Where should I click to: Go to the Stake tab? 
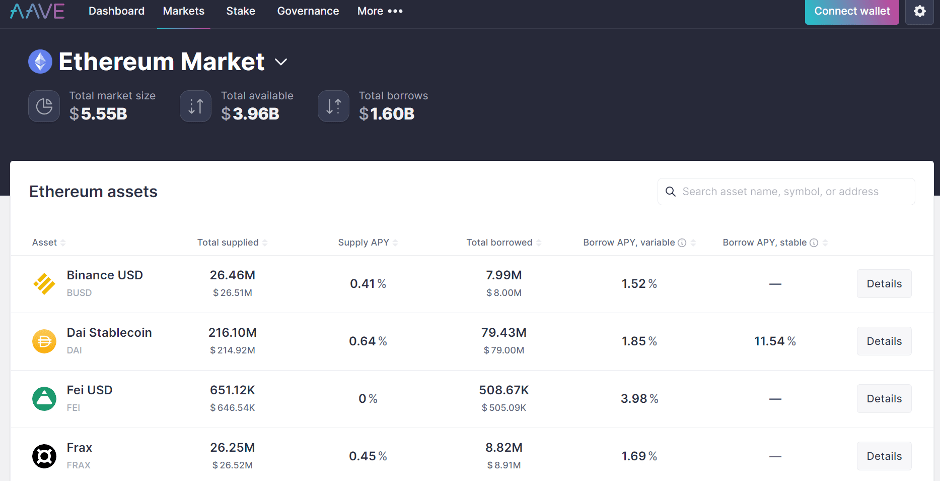tap(241, 11)
